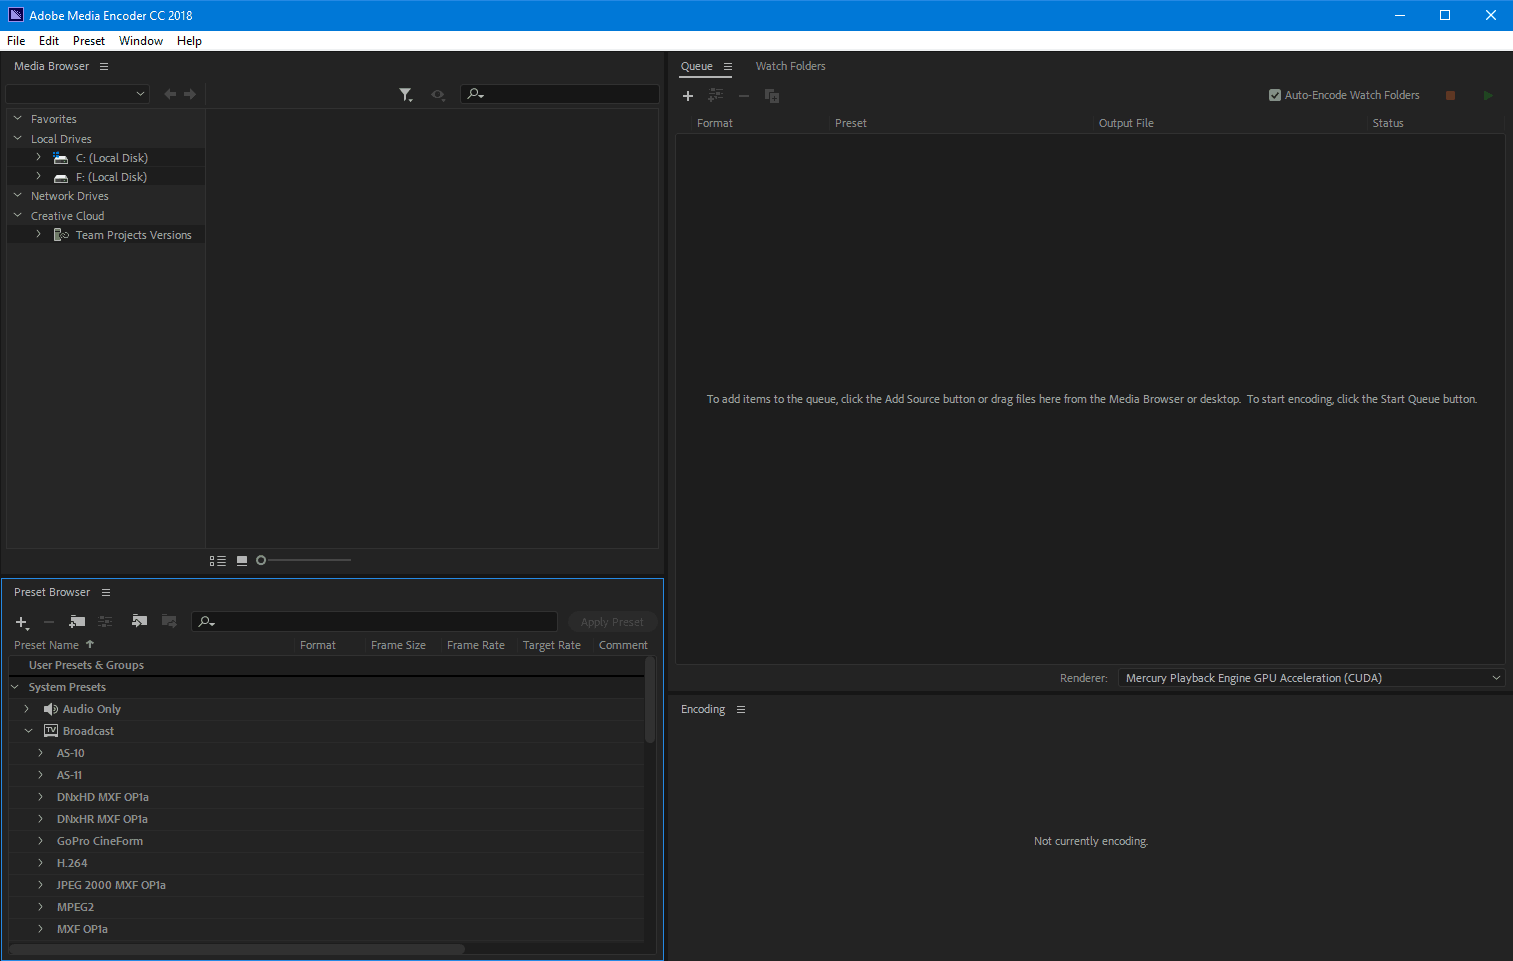Open the Help menu
The image size is (1513, 961).
pyautogui.click(x=189, y=41)
